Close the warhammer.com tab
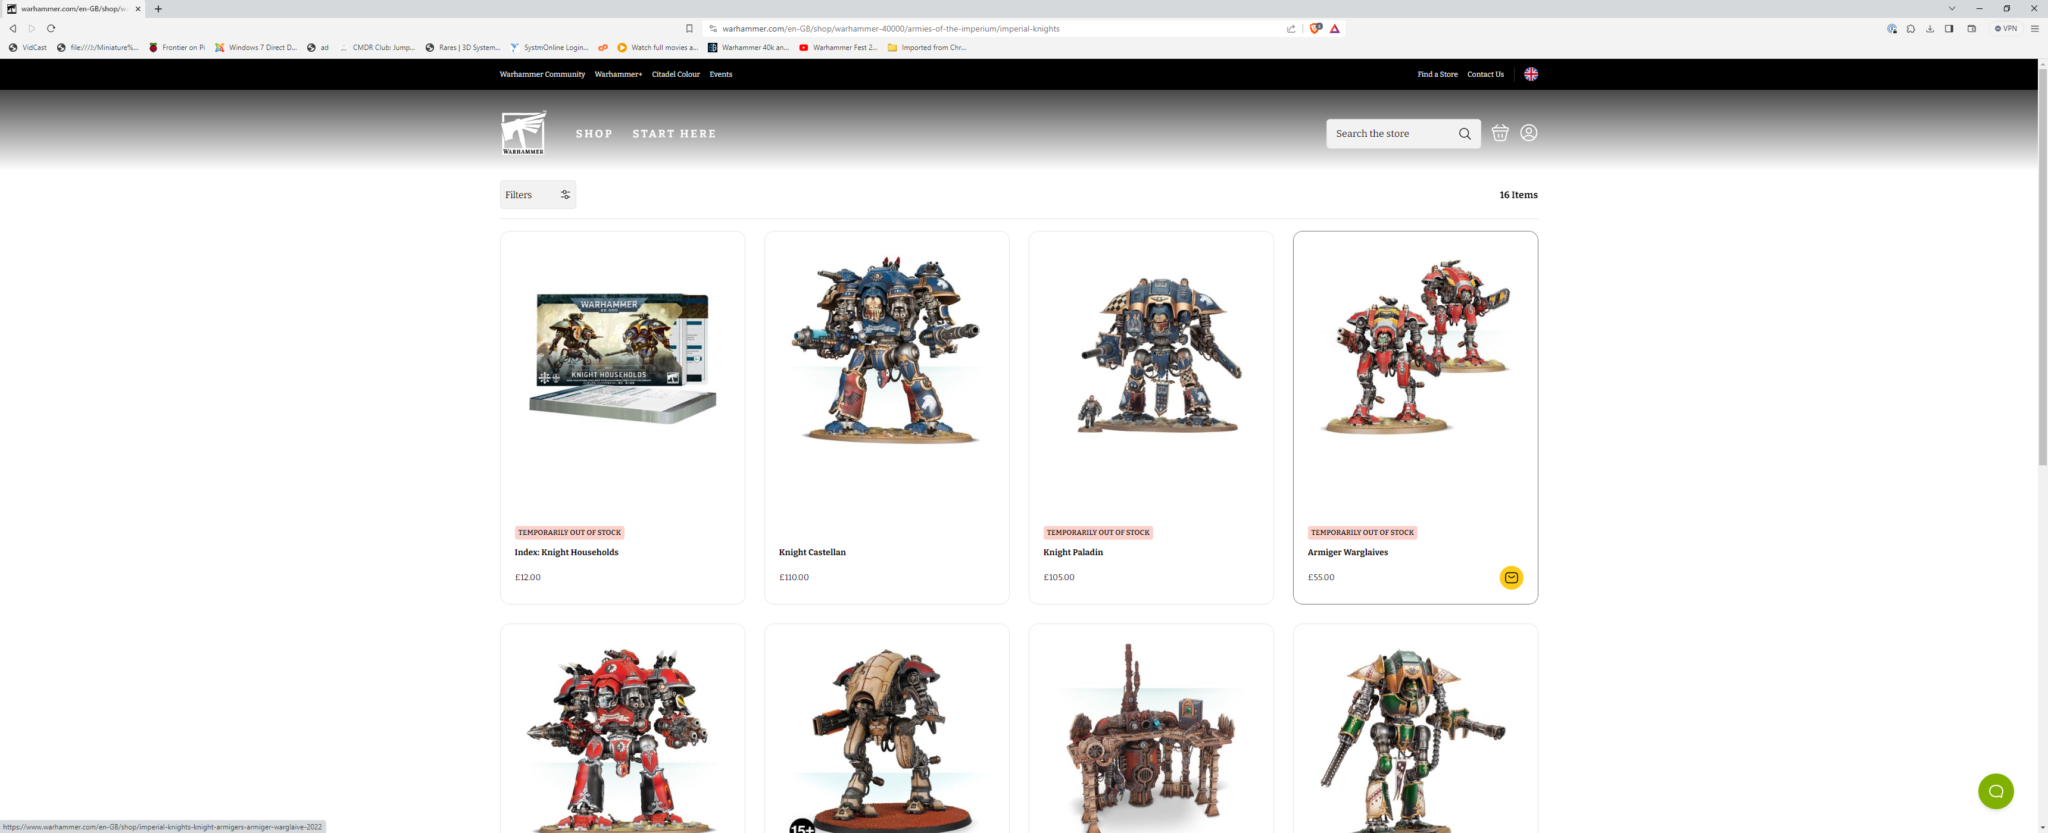 pyautogui.click(x=138, y=9)
